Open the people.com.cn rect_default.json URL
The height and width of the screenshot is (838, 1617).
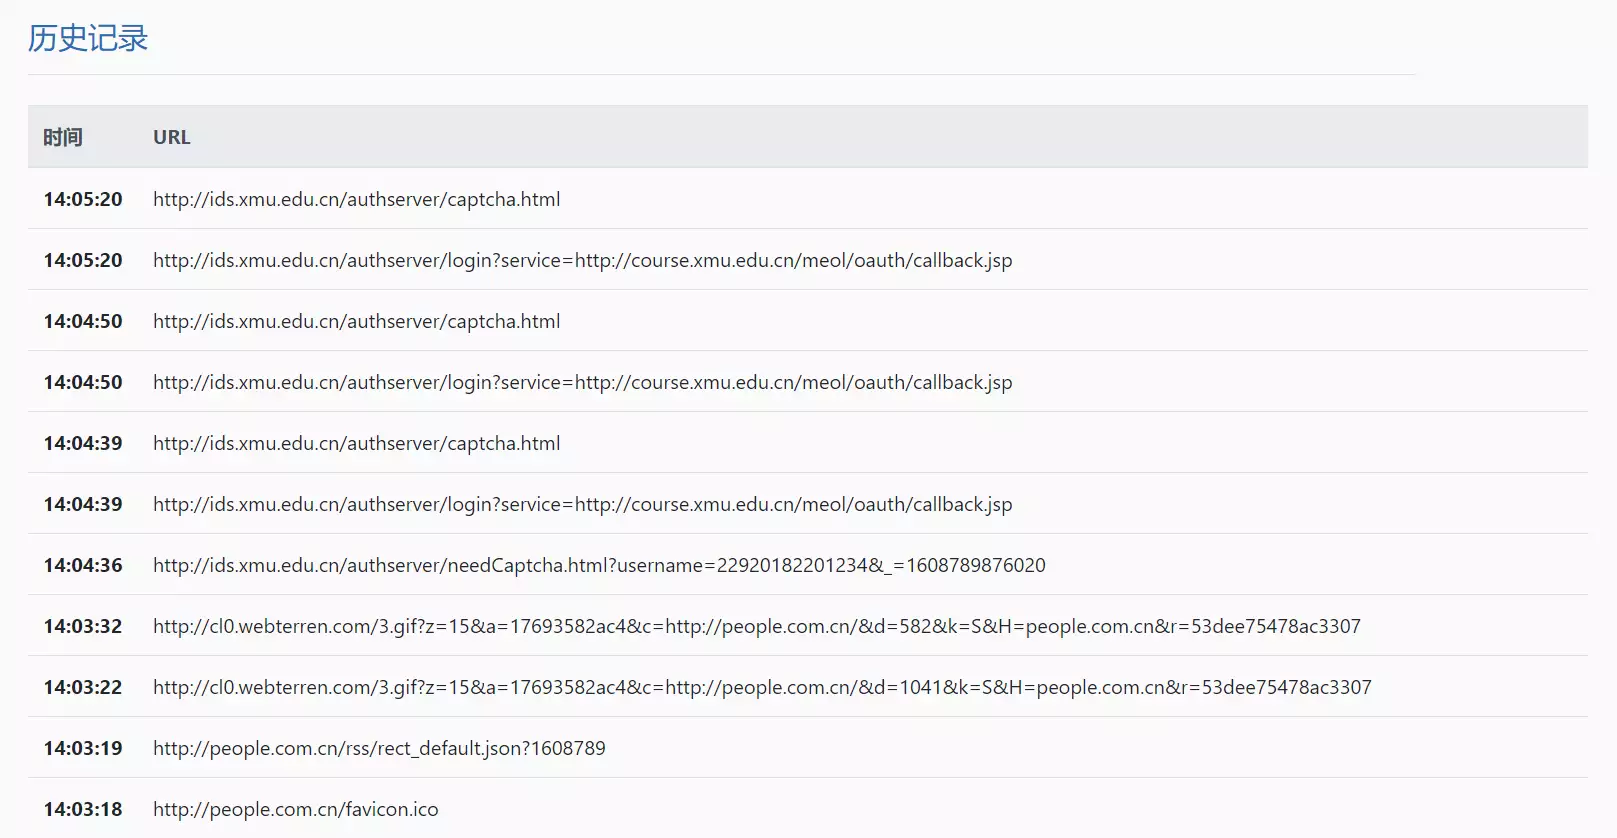[x=379, y=748]
